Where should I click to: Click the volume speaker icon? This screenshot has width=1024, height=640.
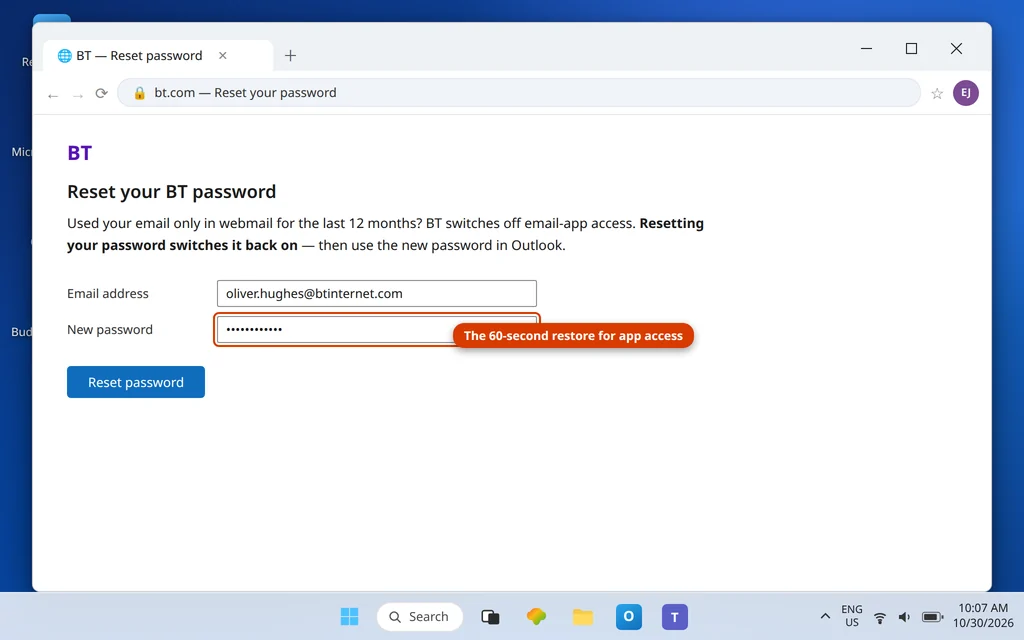click(904, 617)
